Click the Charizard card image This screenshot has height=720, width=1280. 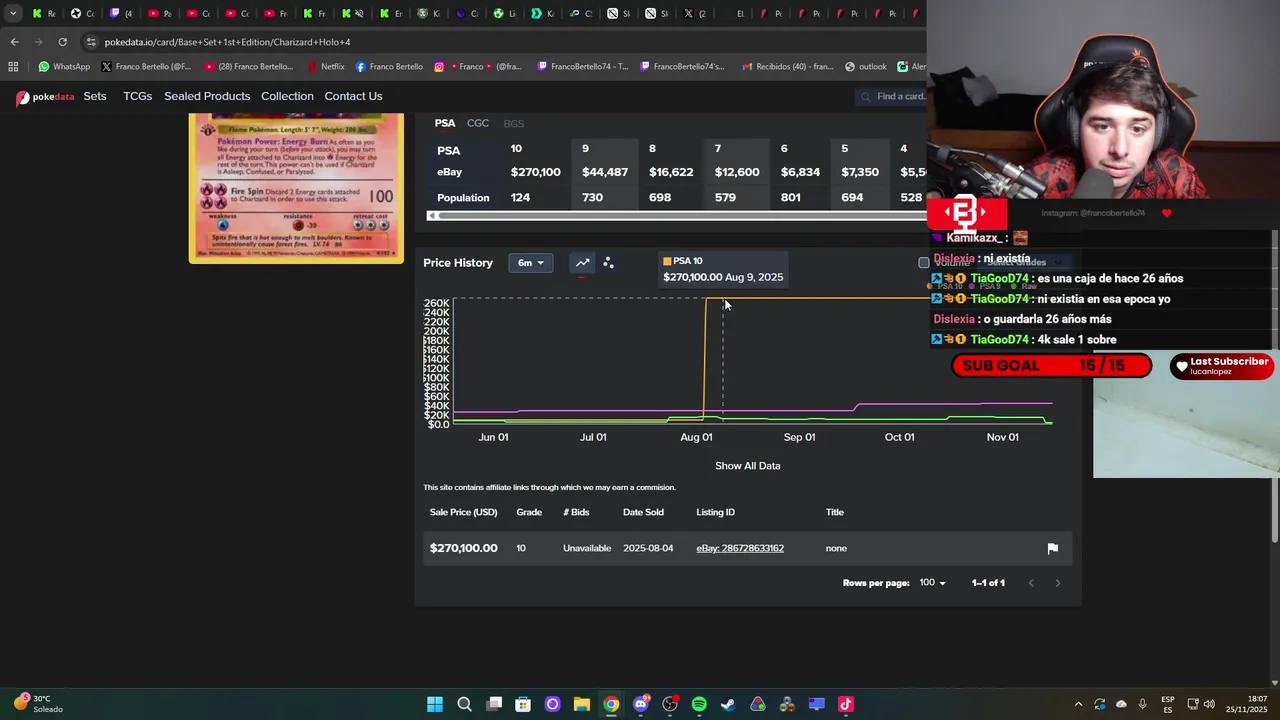[x=296, y=188]
